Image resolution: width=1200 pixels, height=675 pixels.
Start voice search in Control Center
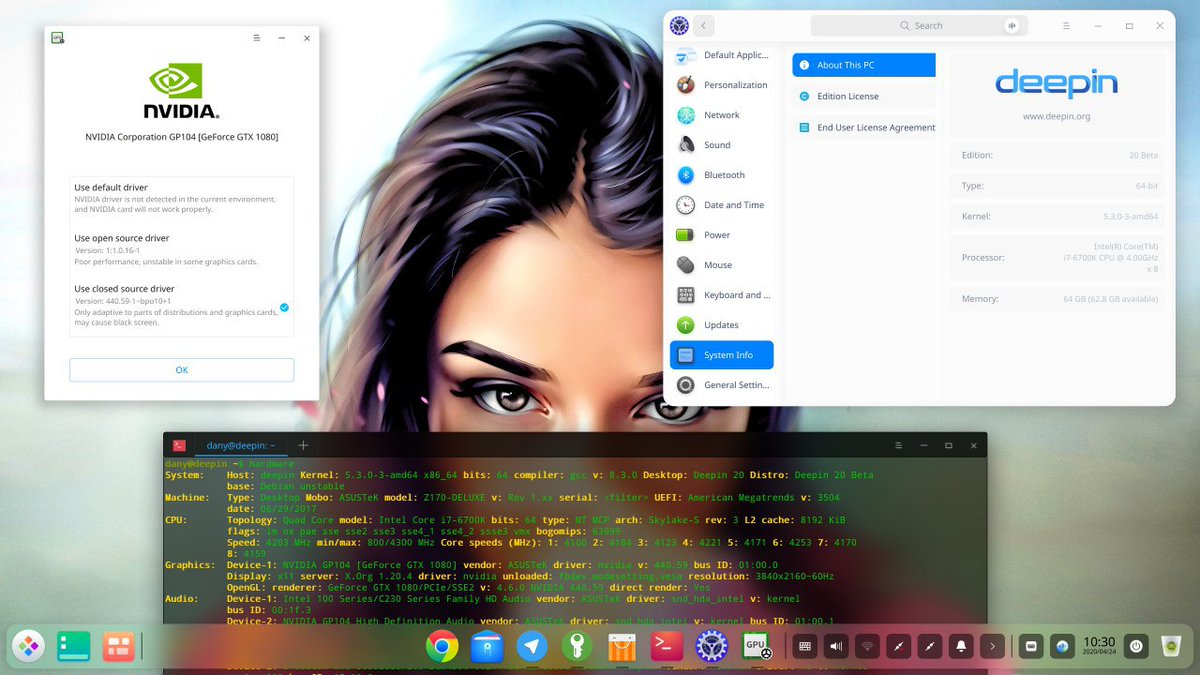point(1012,25)
